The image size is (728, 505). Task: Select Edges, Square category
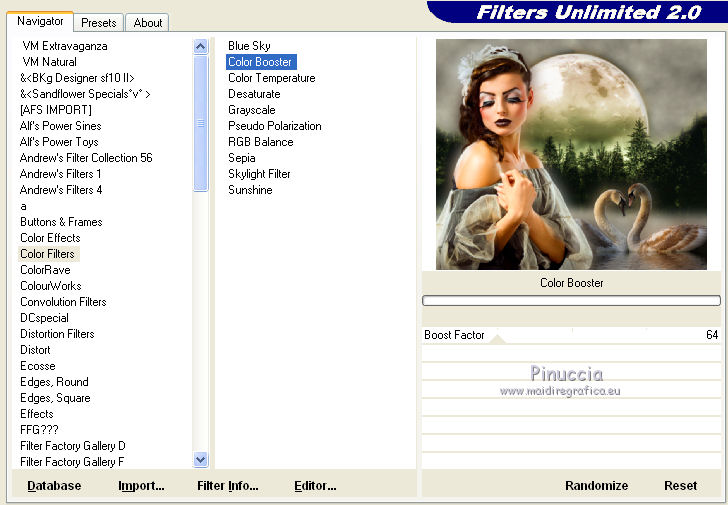click(x=55, y=398)
